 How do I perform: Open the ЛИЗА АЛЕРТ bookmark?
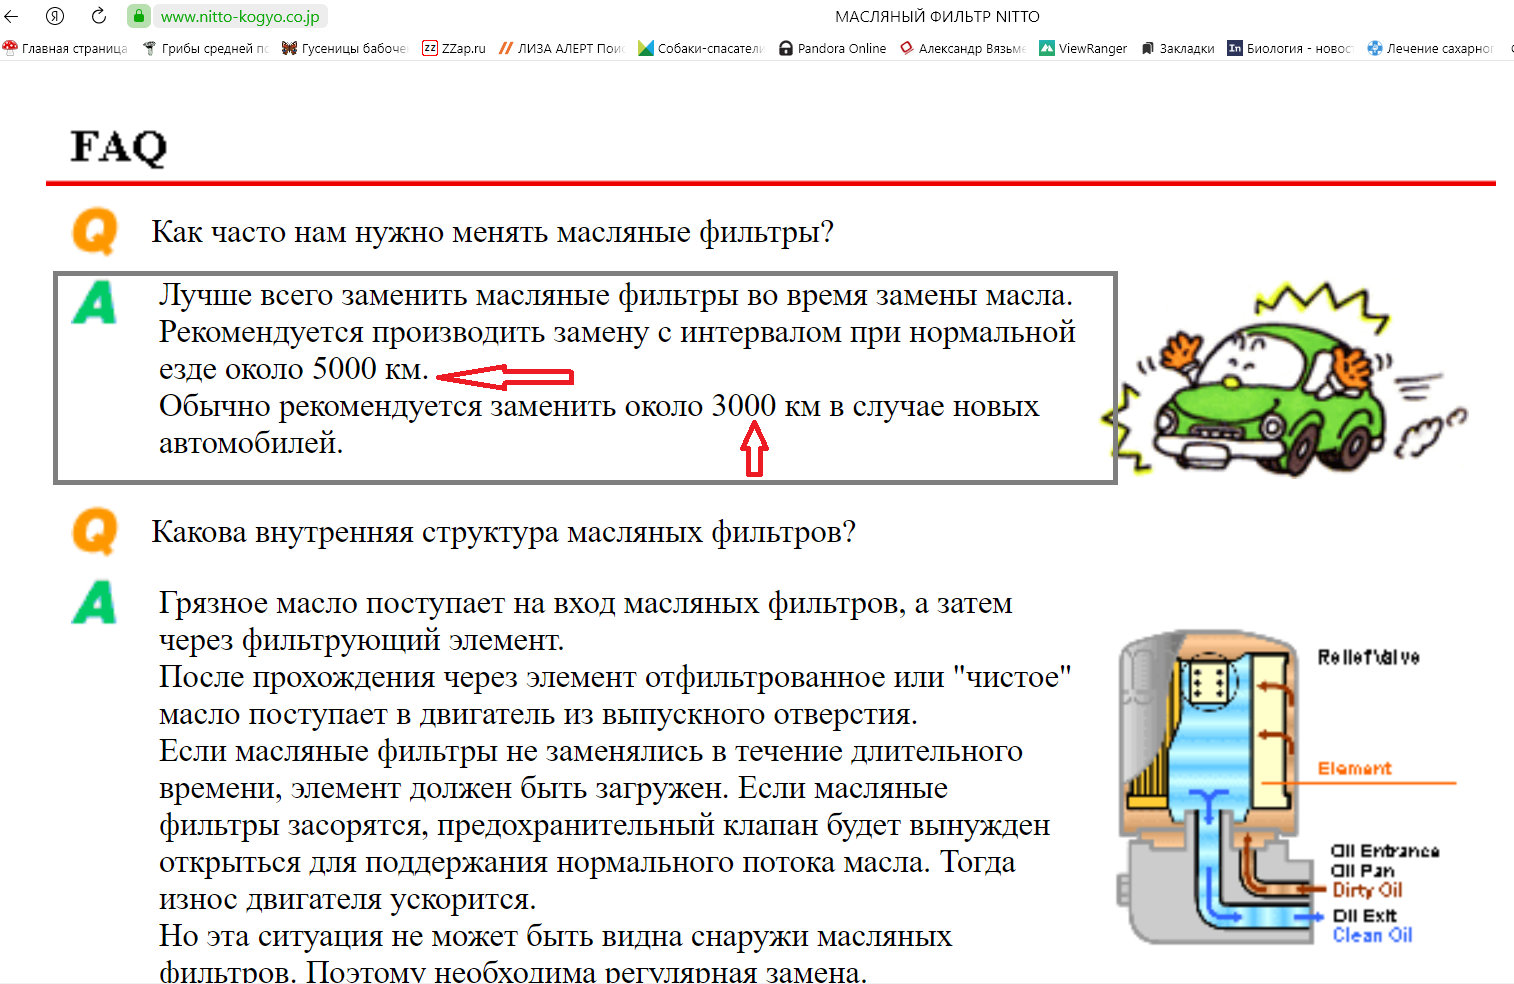pyautogui.click(x=561, y=48)
